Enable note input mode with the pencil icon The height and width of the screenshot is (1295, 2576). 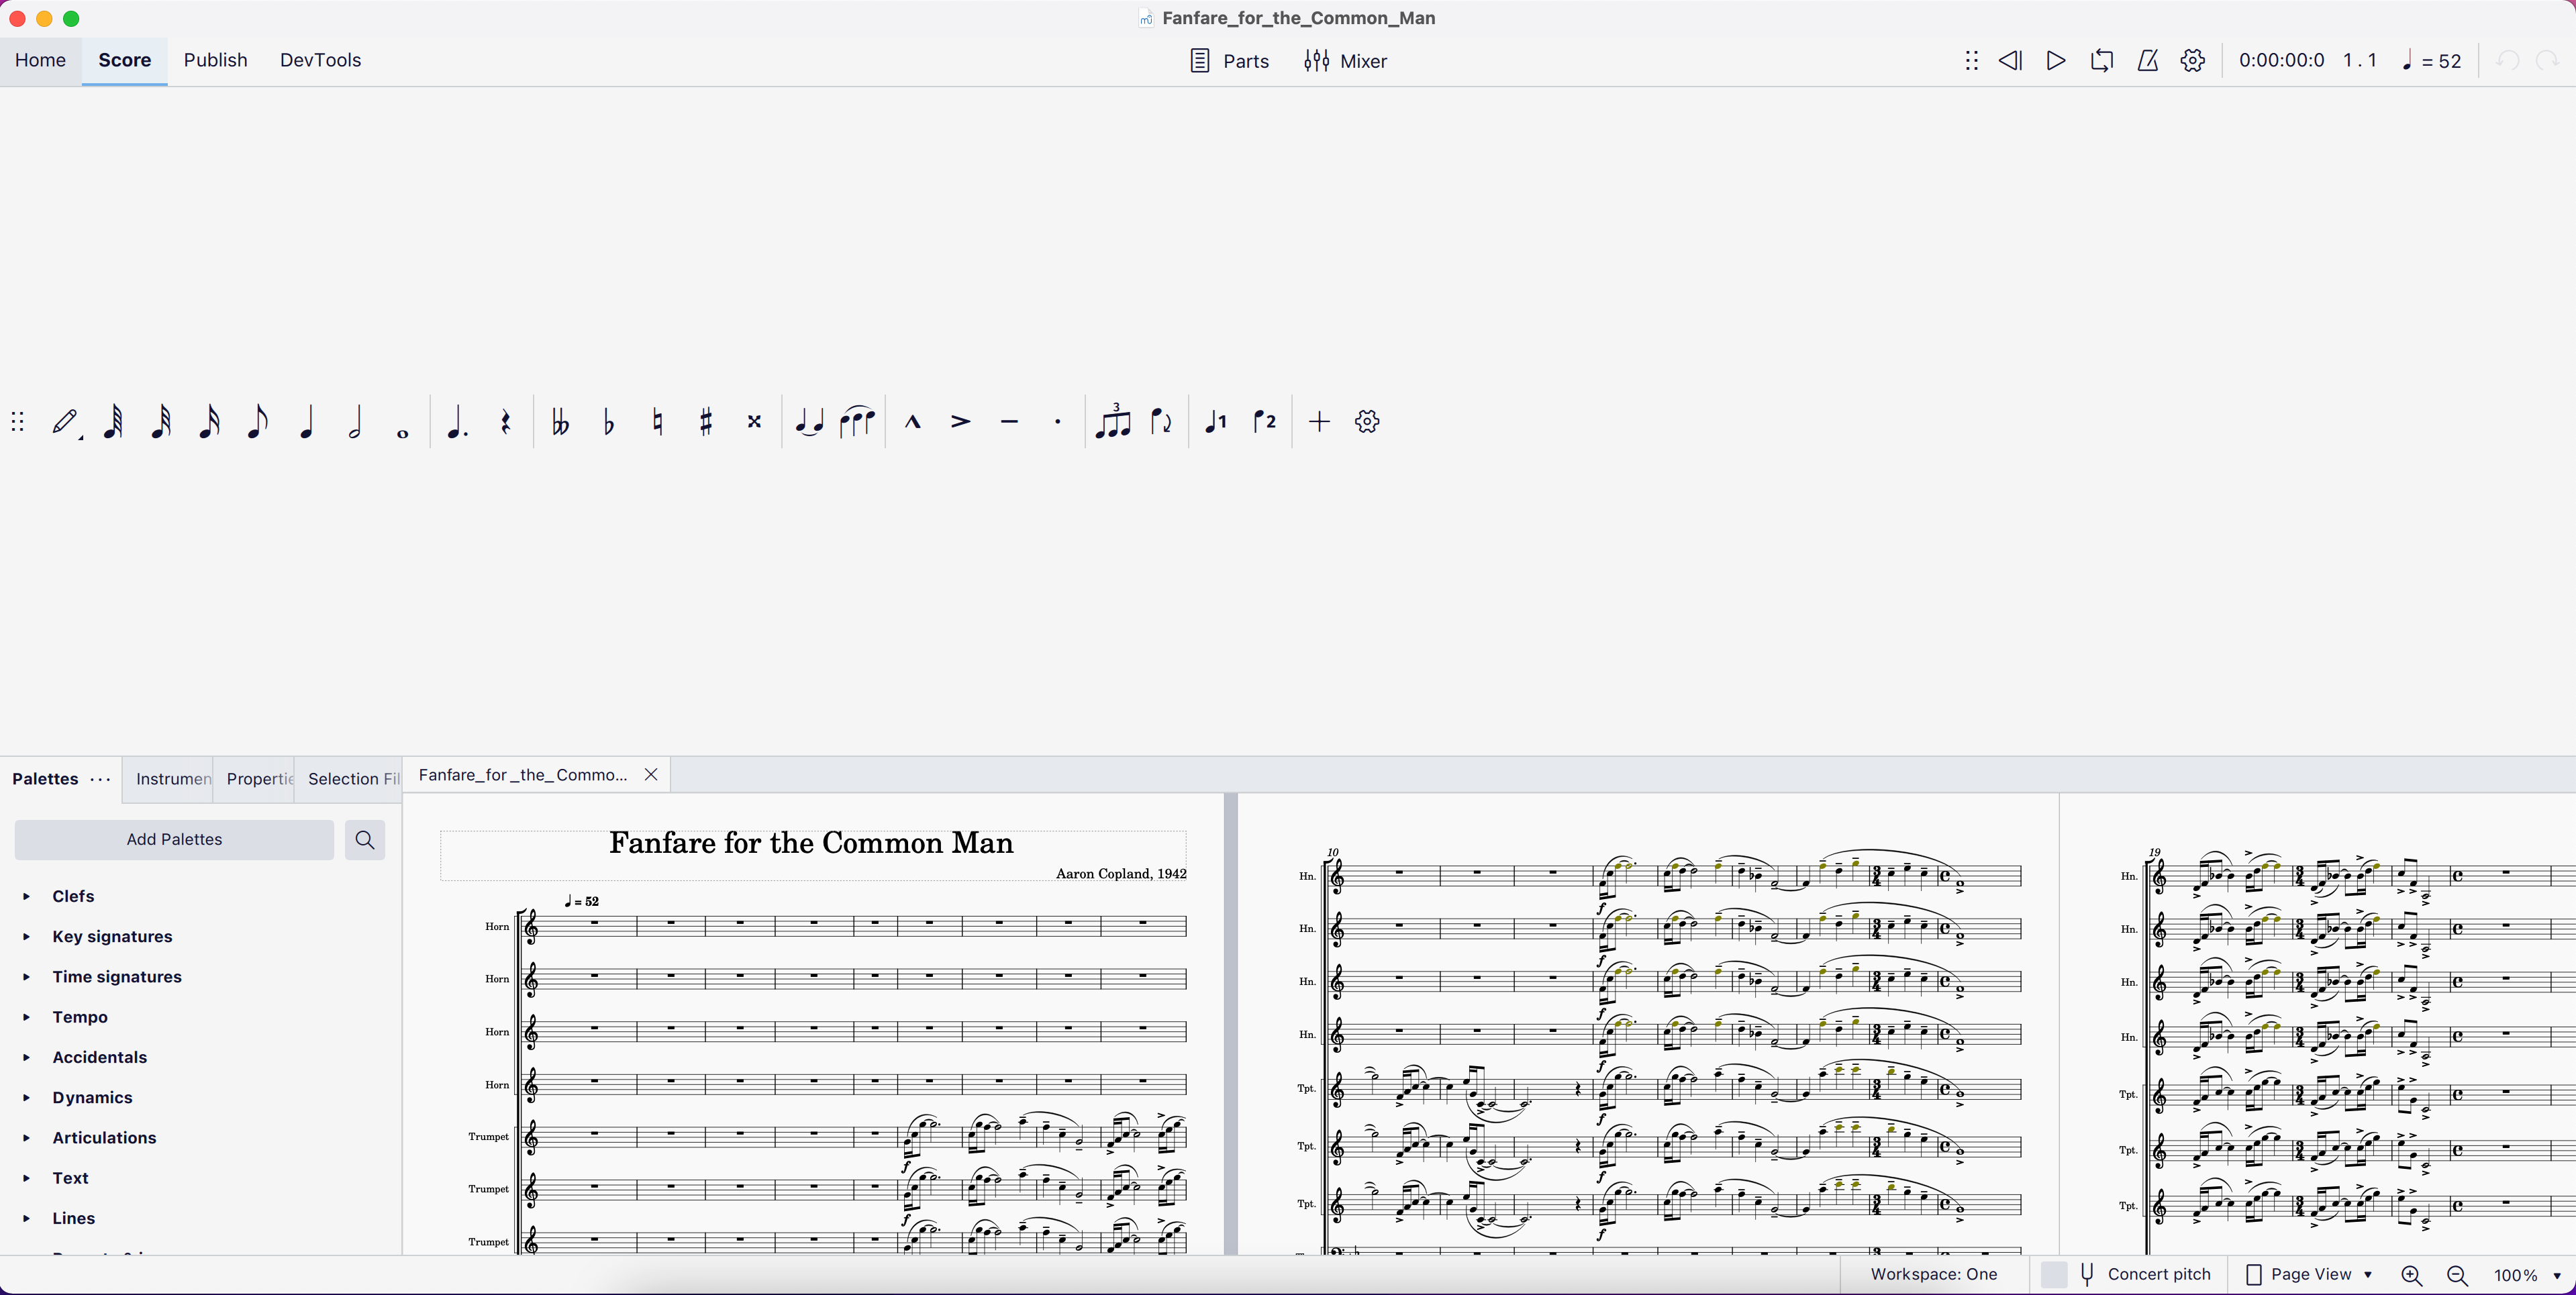(x=65, y=421)
